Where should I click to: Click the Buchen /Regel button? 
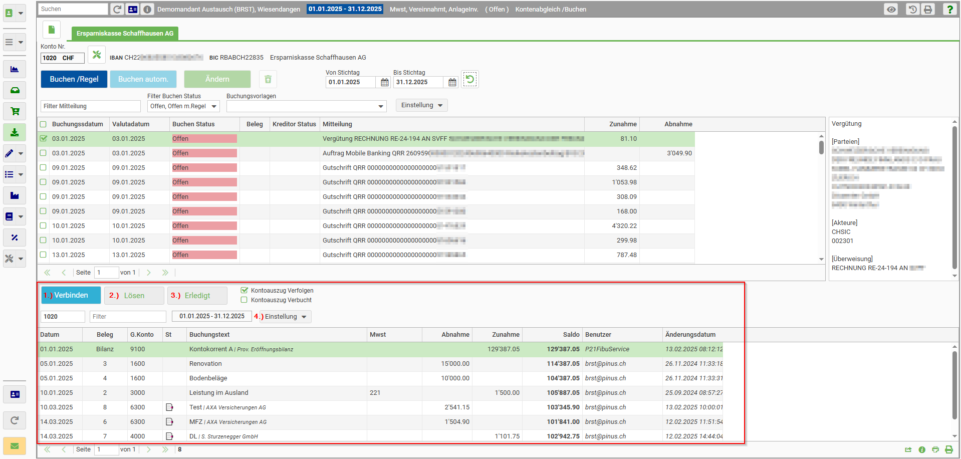coord(74,80)
